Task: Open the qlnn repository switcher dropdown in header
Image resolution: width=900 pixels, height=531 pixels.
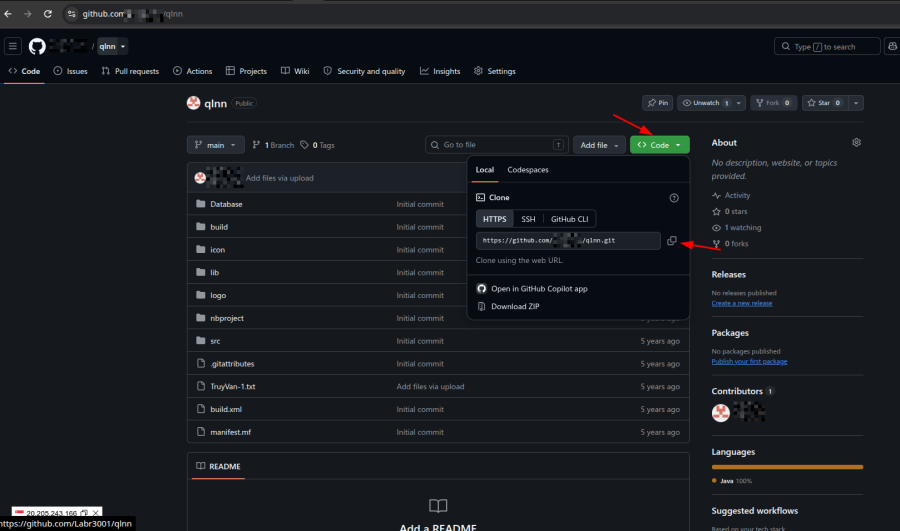Action: pos(112,46)
